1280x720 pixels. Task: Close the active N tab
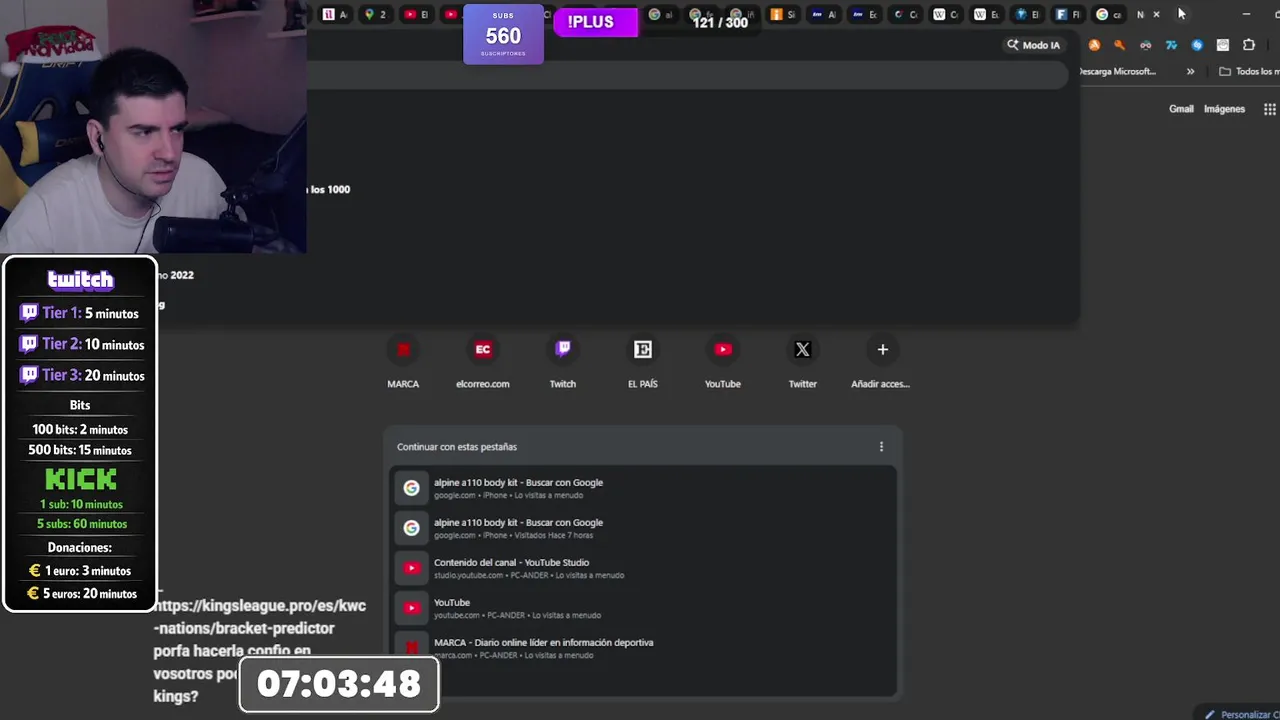coord(1156,14)
